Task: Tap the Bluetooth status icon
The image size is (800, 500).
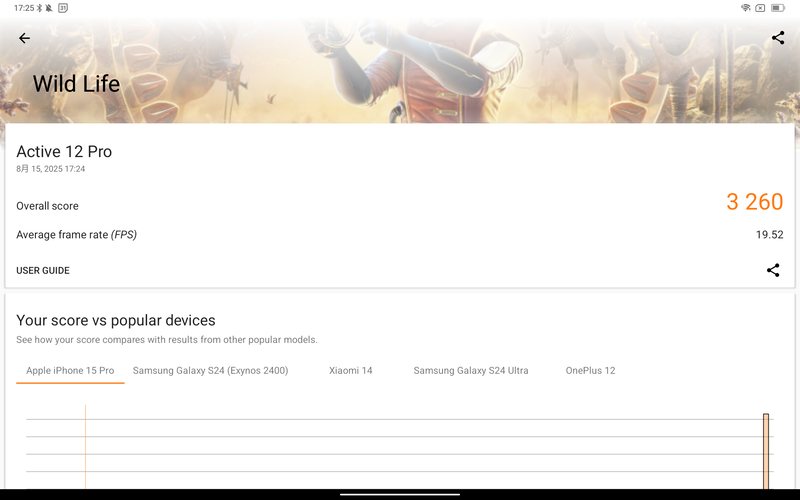Action: pos(39,8)
